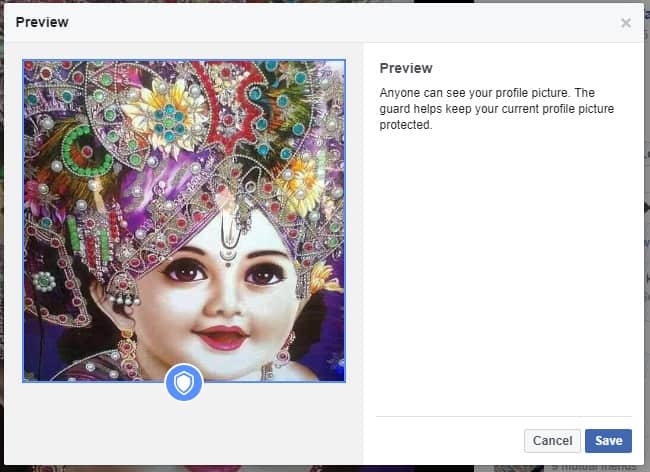Click the "Anyone can see your profile picture" description

(x=497, y=109)
